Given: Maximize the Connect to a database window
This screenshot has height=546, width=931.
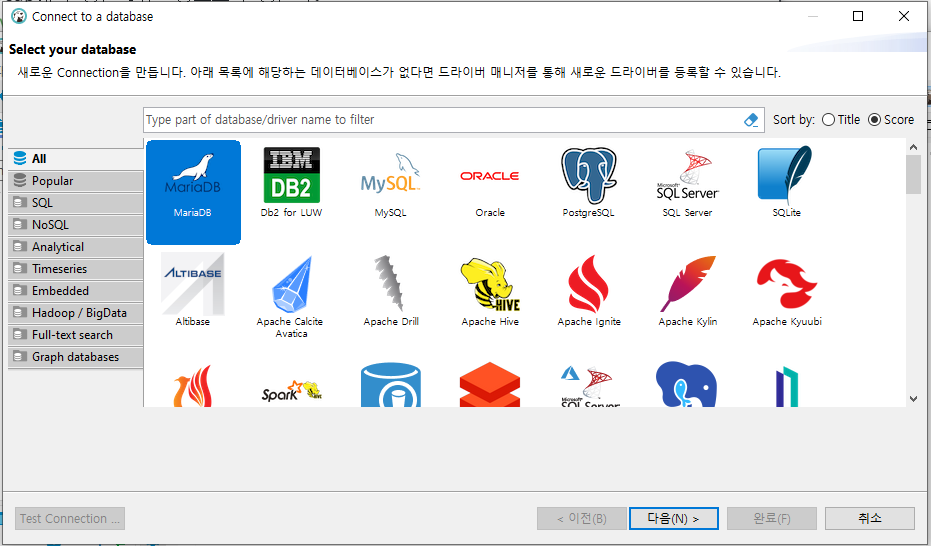Looking at the screenshot, I should click(x=857, y=16).
